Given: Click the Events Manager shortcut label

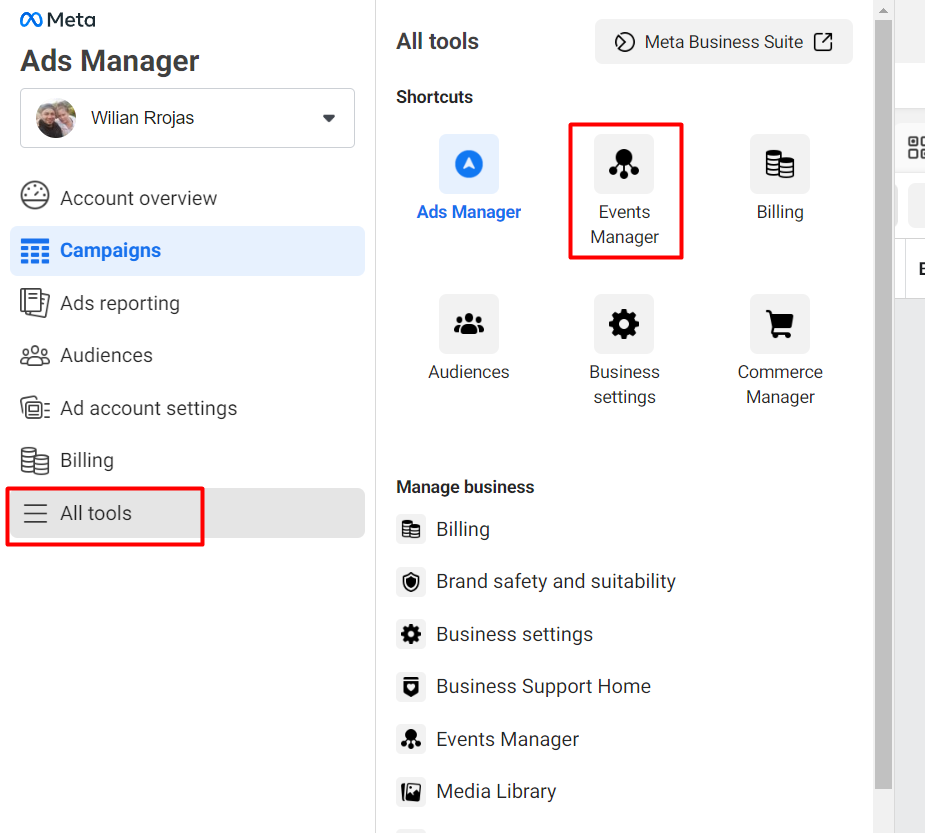Looking at the screenshot, I should coord(625,224).
